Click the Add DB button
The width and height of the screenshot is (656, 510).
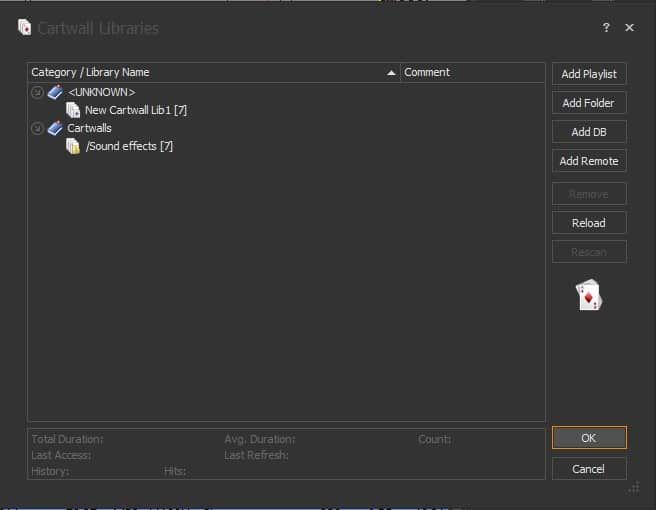point(589,132)
